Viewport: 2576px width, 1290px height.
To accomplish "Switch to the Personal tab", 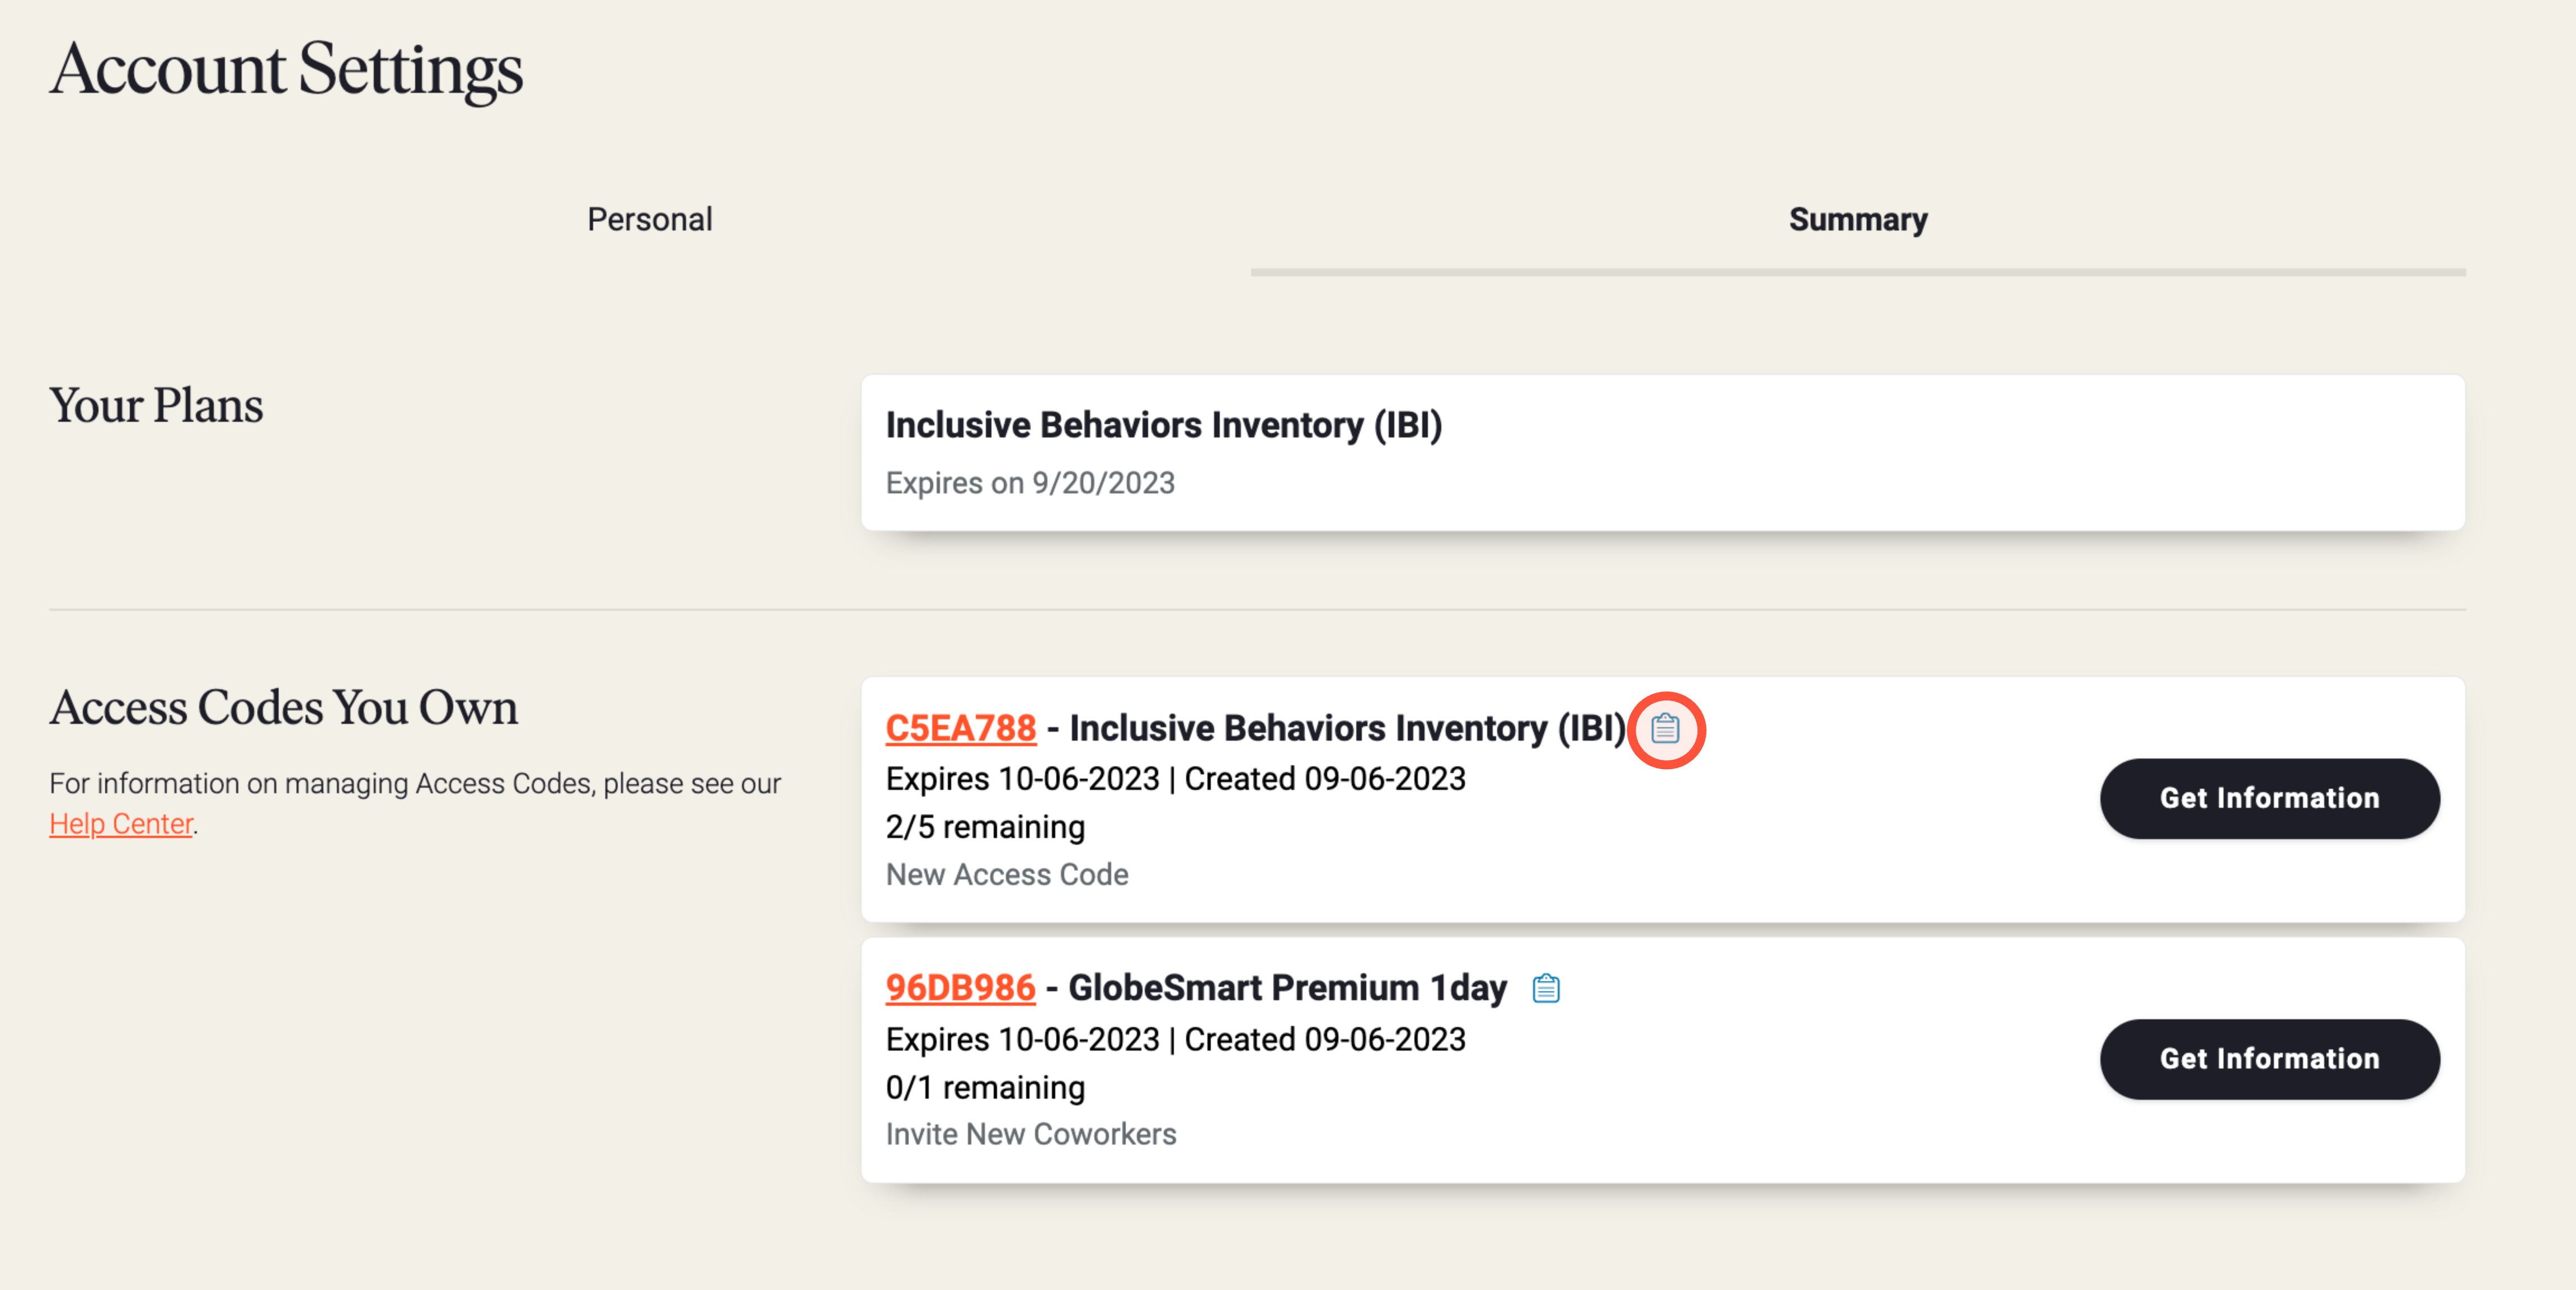I will pyautogui.click(x=649, y=219).
